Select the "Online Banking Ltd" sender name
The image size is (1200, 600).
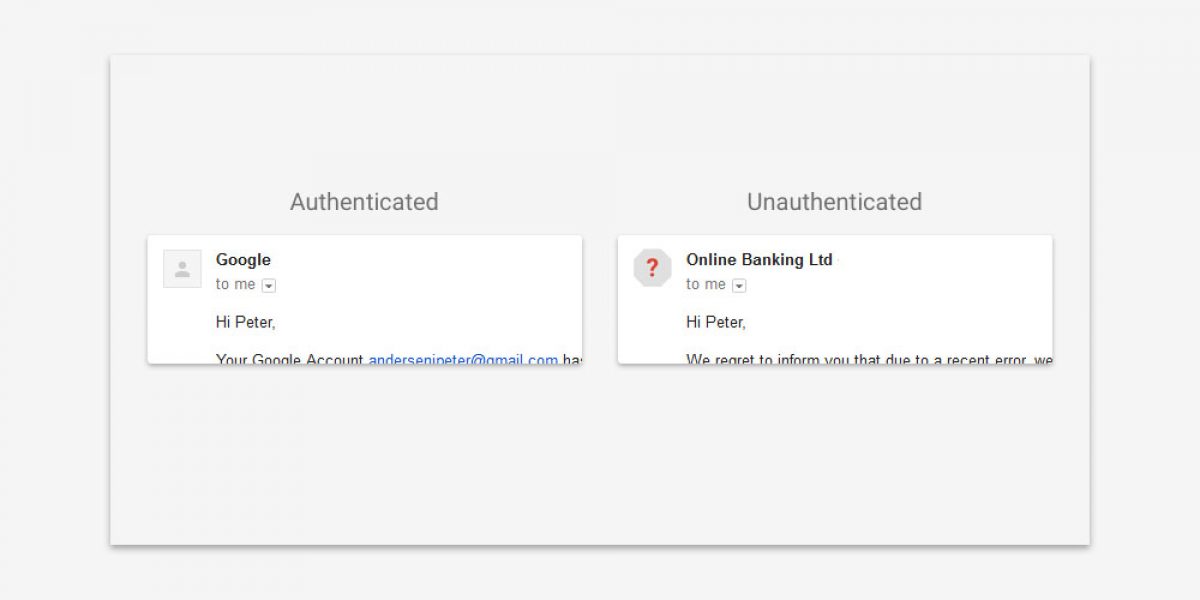pos(758,260)
